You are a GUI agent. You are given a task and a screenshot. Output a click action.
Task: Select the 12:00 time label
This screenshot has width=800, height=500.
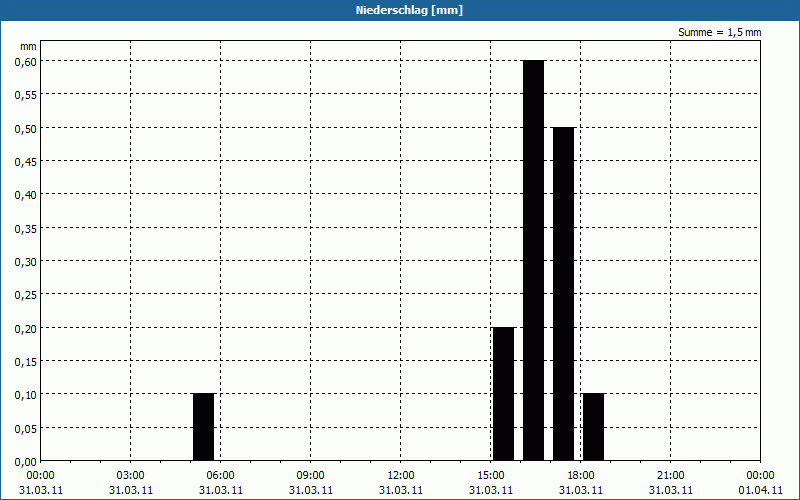[401, 476]
